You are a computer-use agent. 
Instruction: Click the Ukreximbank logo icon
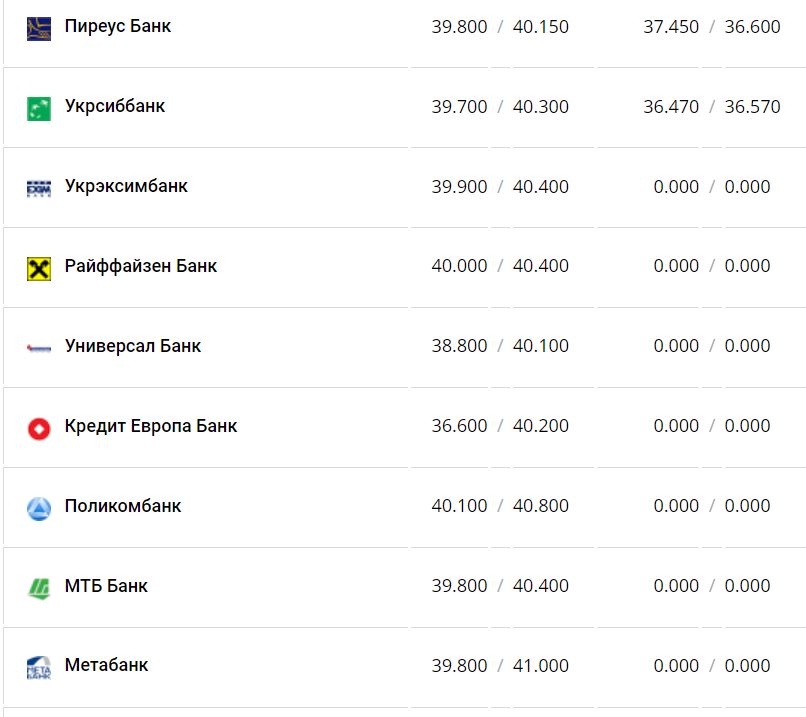(x=39, y=188)
